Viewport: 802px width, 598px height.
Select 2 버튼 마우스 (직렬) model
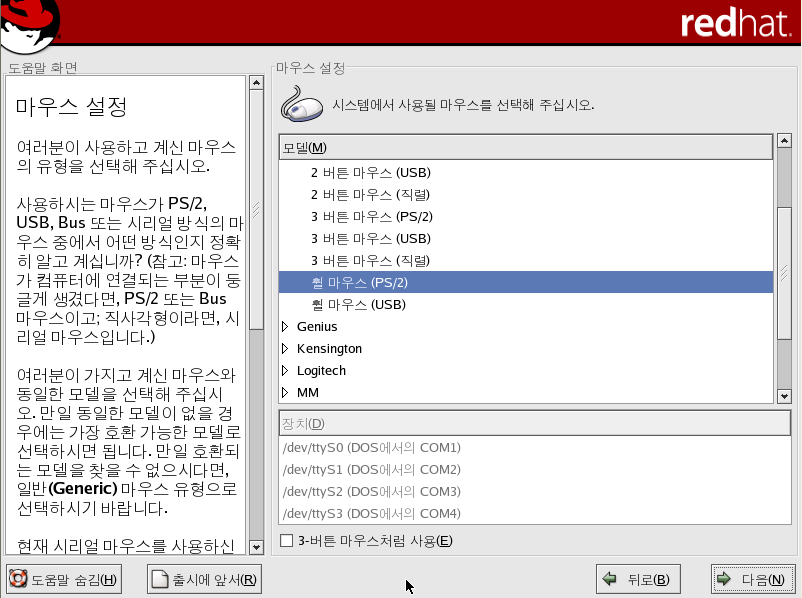tap(526, 194)
